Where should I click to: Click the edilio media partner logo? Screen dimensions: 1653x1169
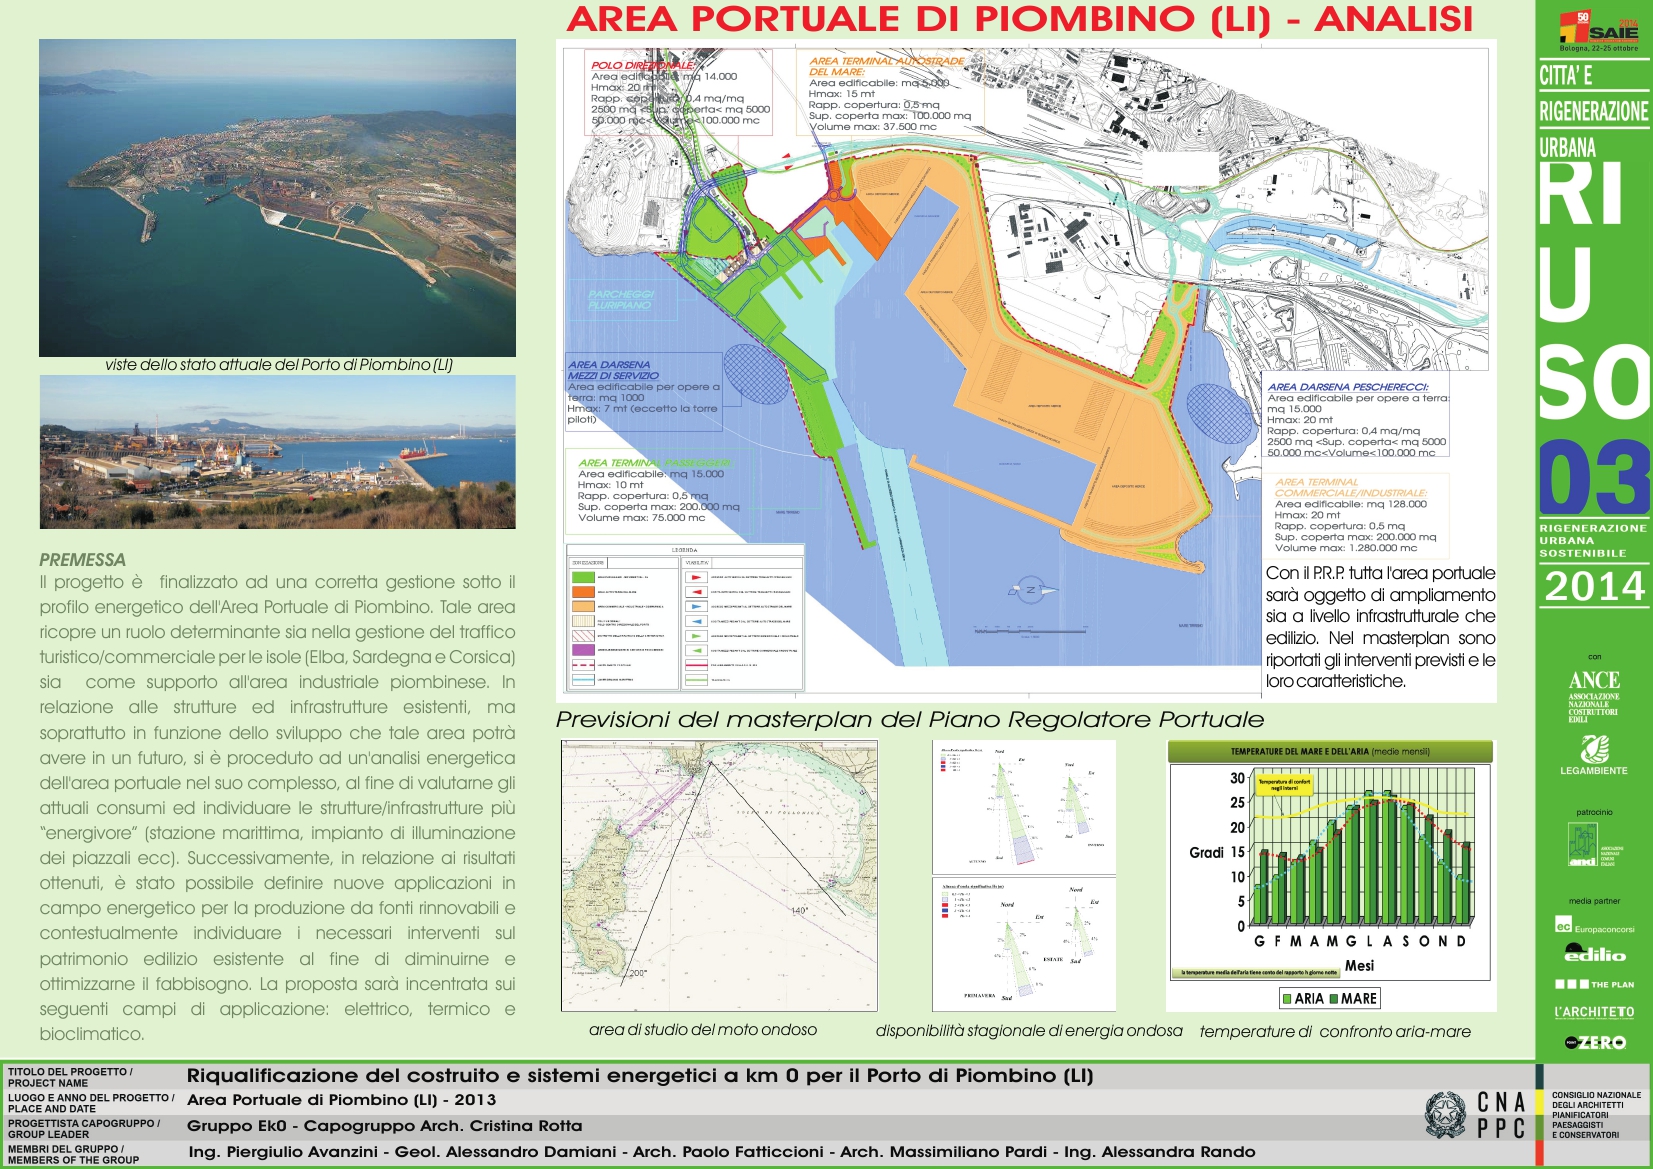[x=1595, y=954]
